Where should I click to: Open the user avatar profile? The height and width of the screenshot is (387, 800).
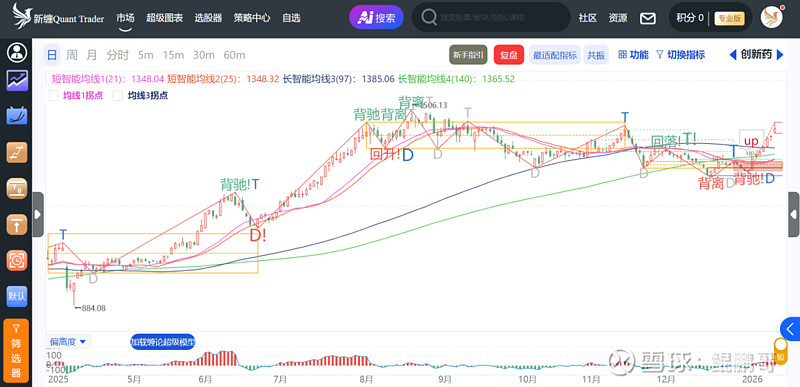click(x=771, y=17)
